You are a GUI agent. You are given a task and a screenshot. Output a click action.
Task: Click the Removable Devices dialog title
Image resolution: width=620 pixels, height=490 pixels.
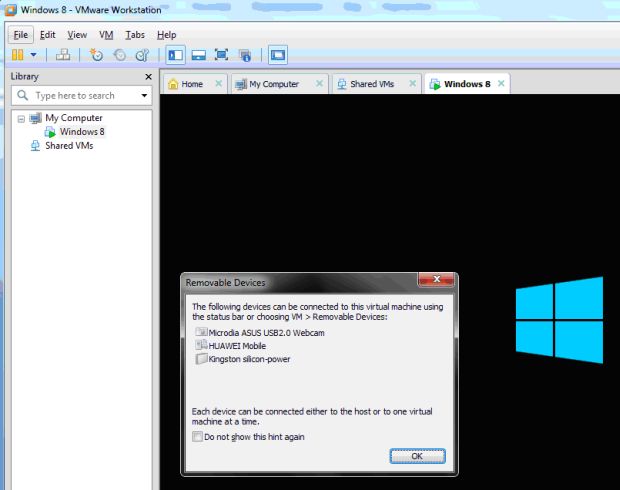pyautogui.click(x=225, y=283)
